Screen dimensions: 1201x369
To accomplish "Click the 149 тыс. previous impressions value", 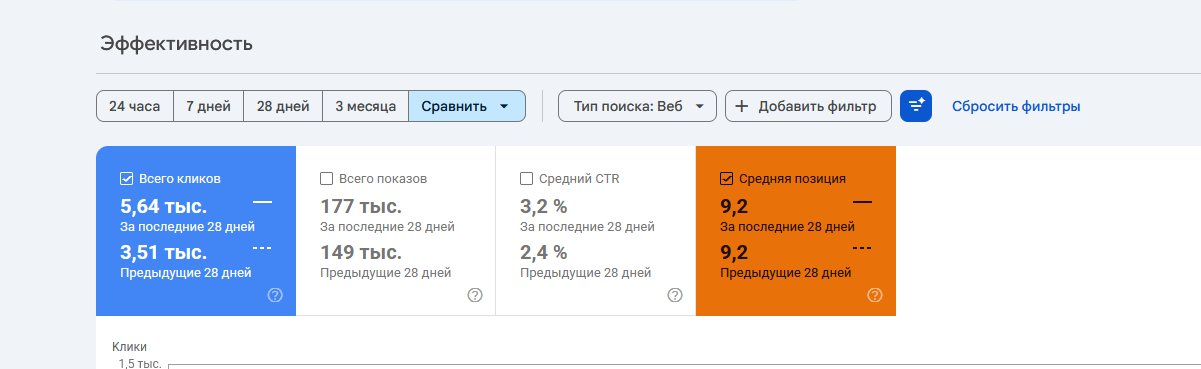I will click(x=361, y=252).
